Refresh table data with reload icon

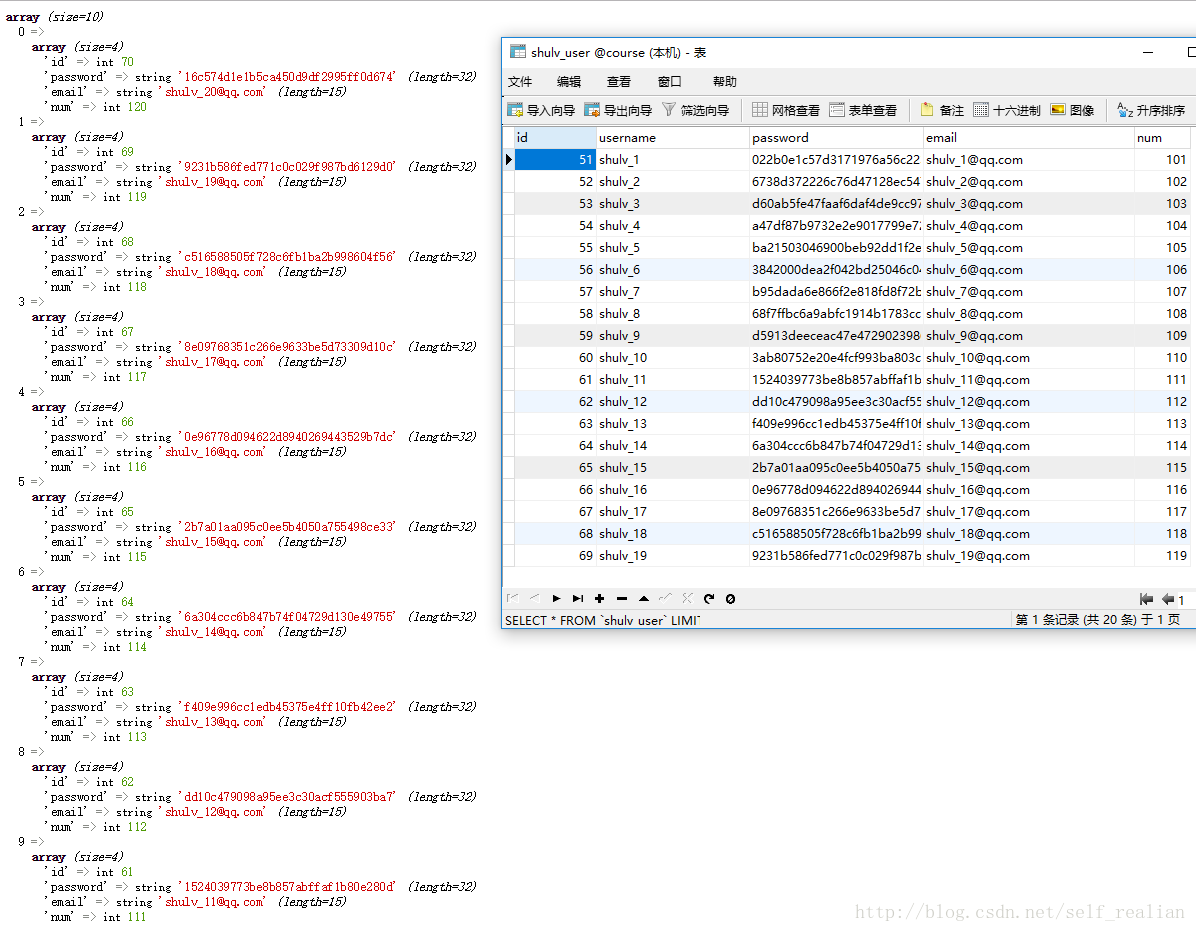[x=709, y=599]
